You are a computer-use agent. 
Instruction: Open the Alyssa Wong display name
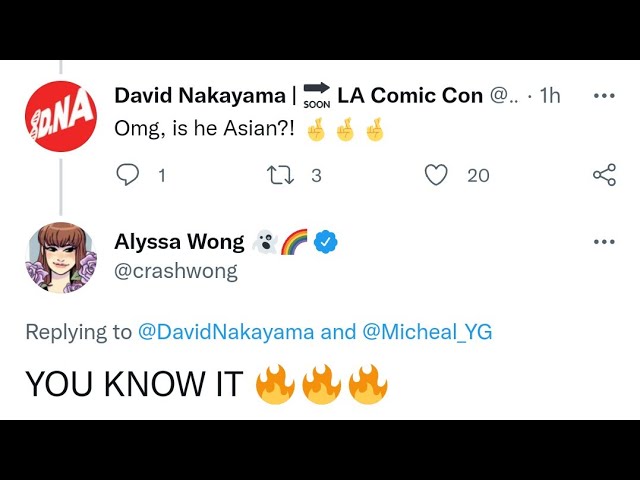(179, 242)
